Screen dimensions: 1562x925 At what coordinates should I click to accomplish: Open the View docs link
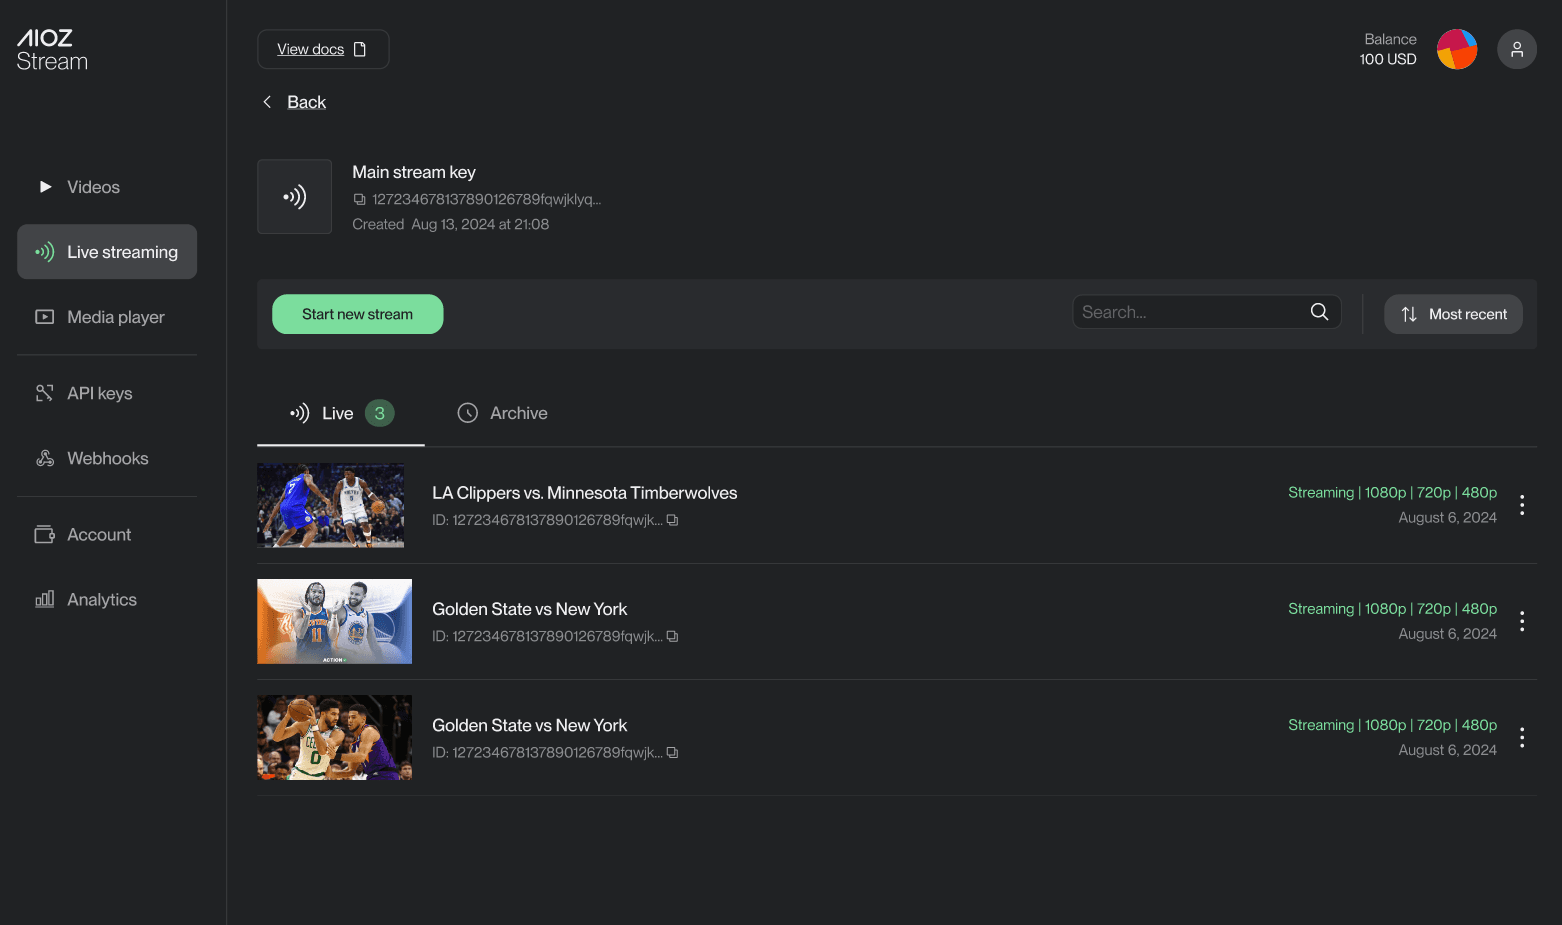point(322,49)
